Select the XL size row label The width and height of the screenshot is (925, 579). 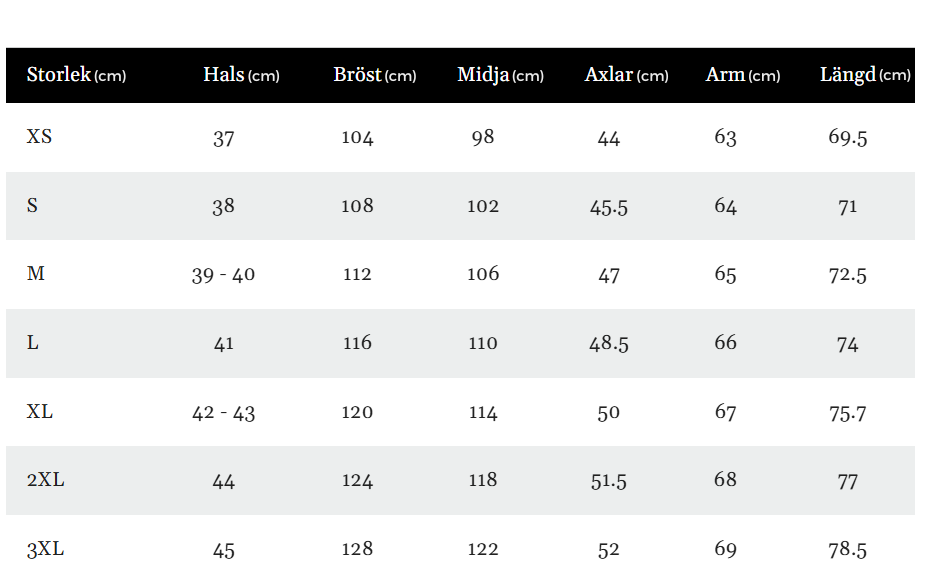coord(40,411)
